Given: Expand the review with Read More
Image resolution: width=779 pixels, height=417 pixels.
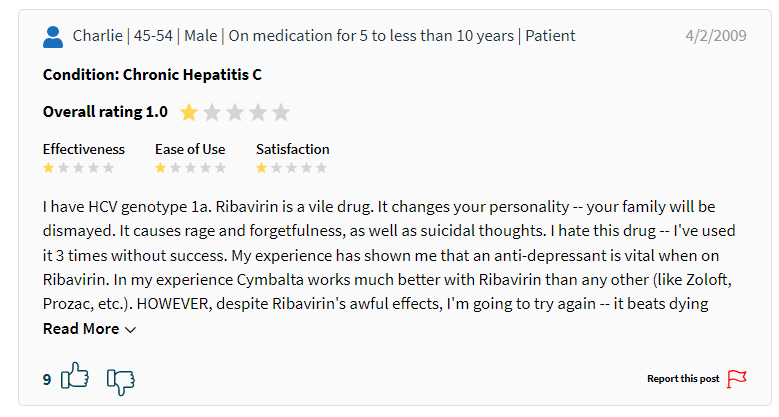Looking at the screenshot, I should pos(89,329).
